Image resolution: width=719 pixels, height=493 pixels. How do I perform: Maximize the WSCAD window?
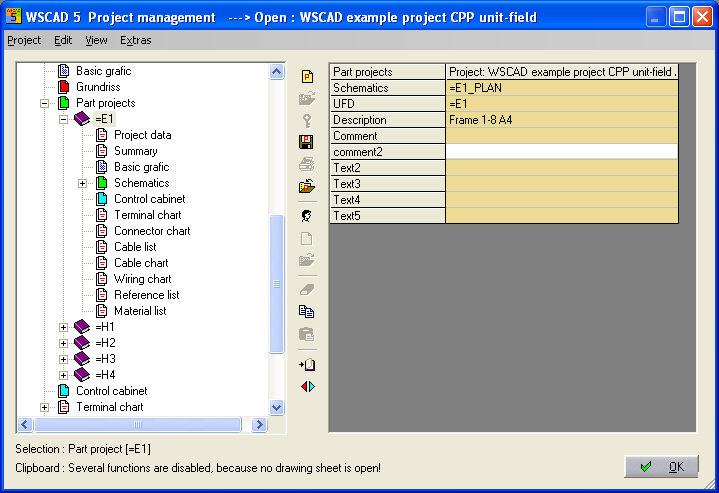tap(679, 17)
